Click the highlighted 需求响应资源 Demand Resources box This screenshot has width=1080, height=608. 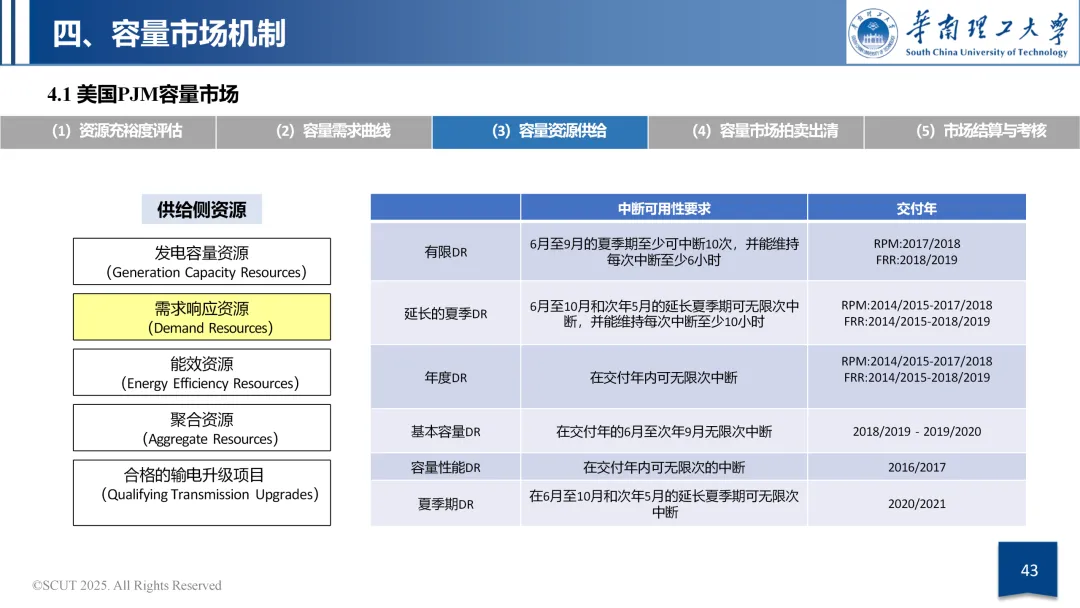click(x=202, y=317)
